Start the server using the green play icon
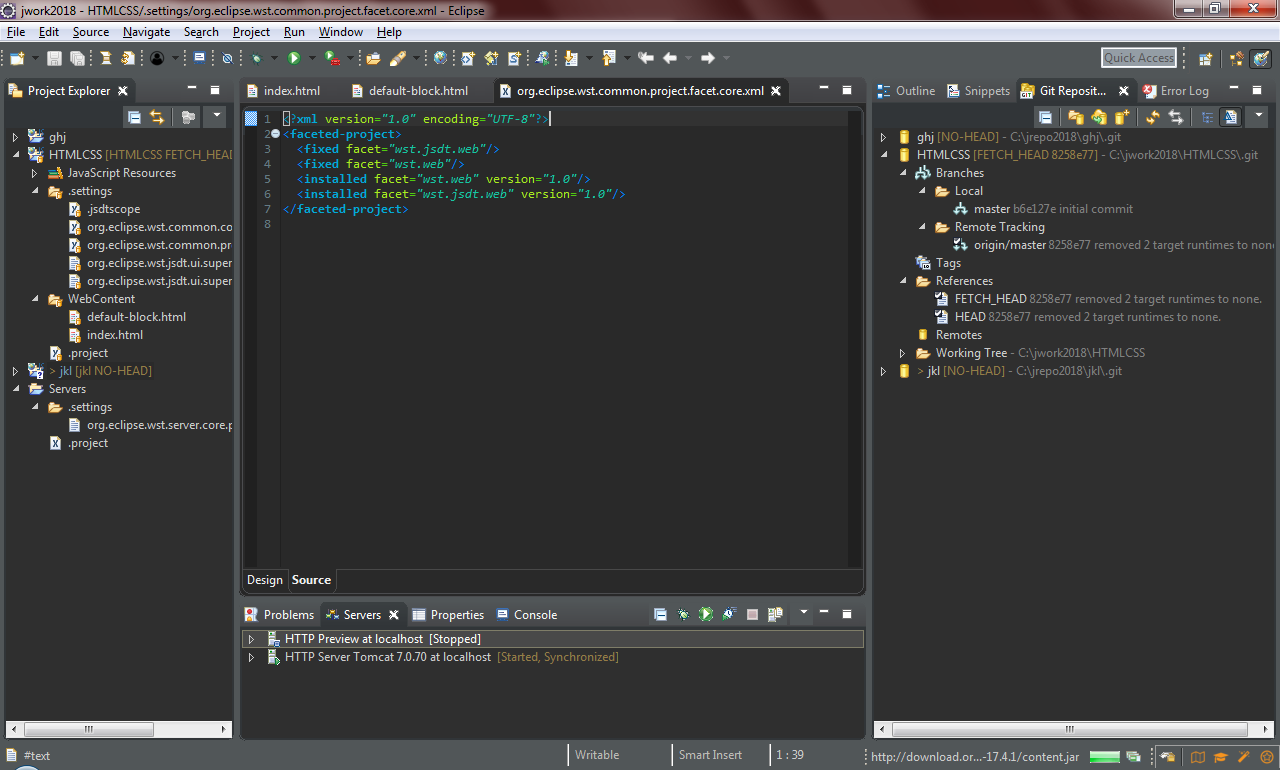Image resolution: width=1280 pixels, height=770 pixels. (706, 615)
